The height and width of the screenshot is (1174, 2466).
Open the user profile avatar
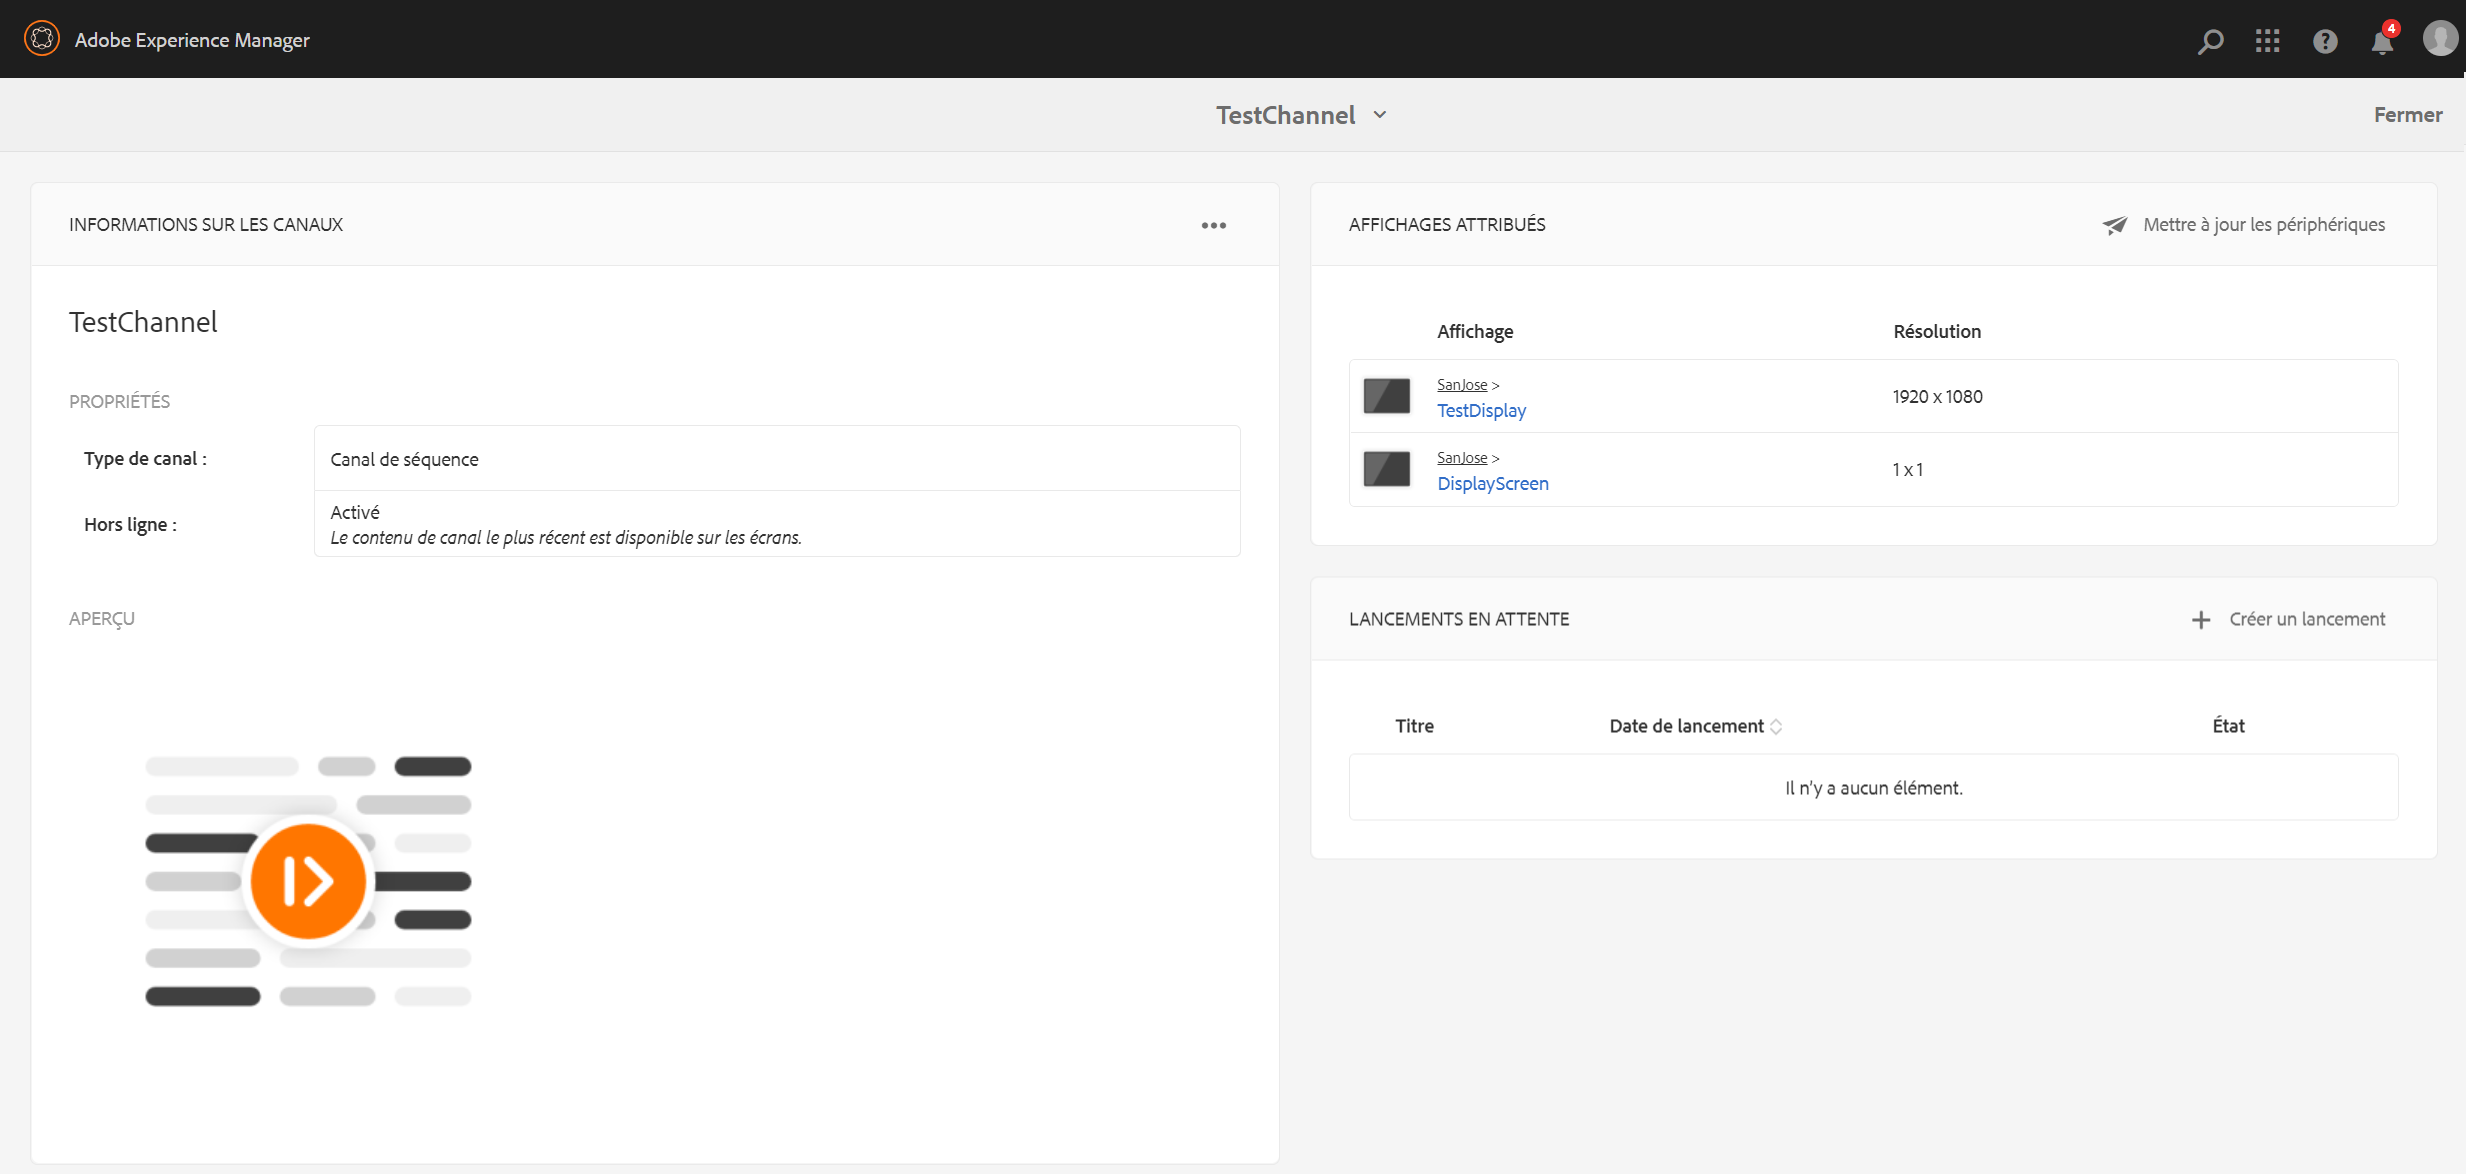click(x=2439, y=39)
